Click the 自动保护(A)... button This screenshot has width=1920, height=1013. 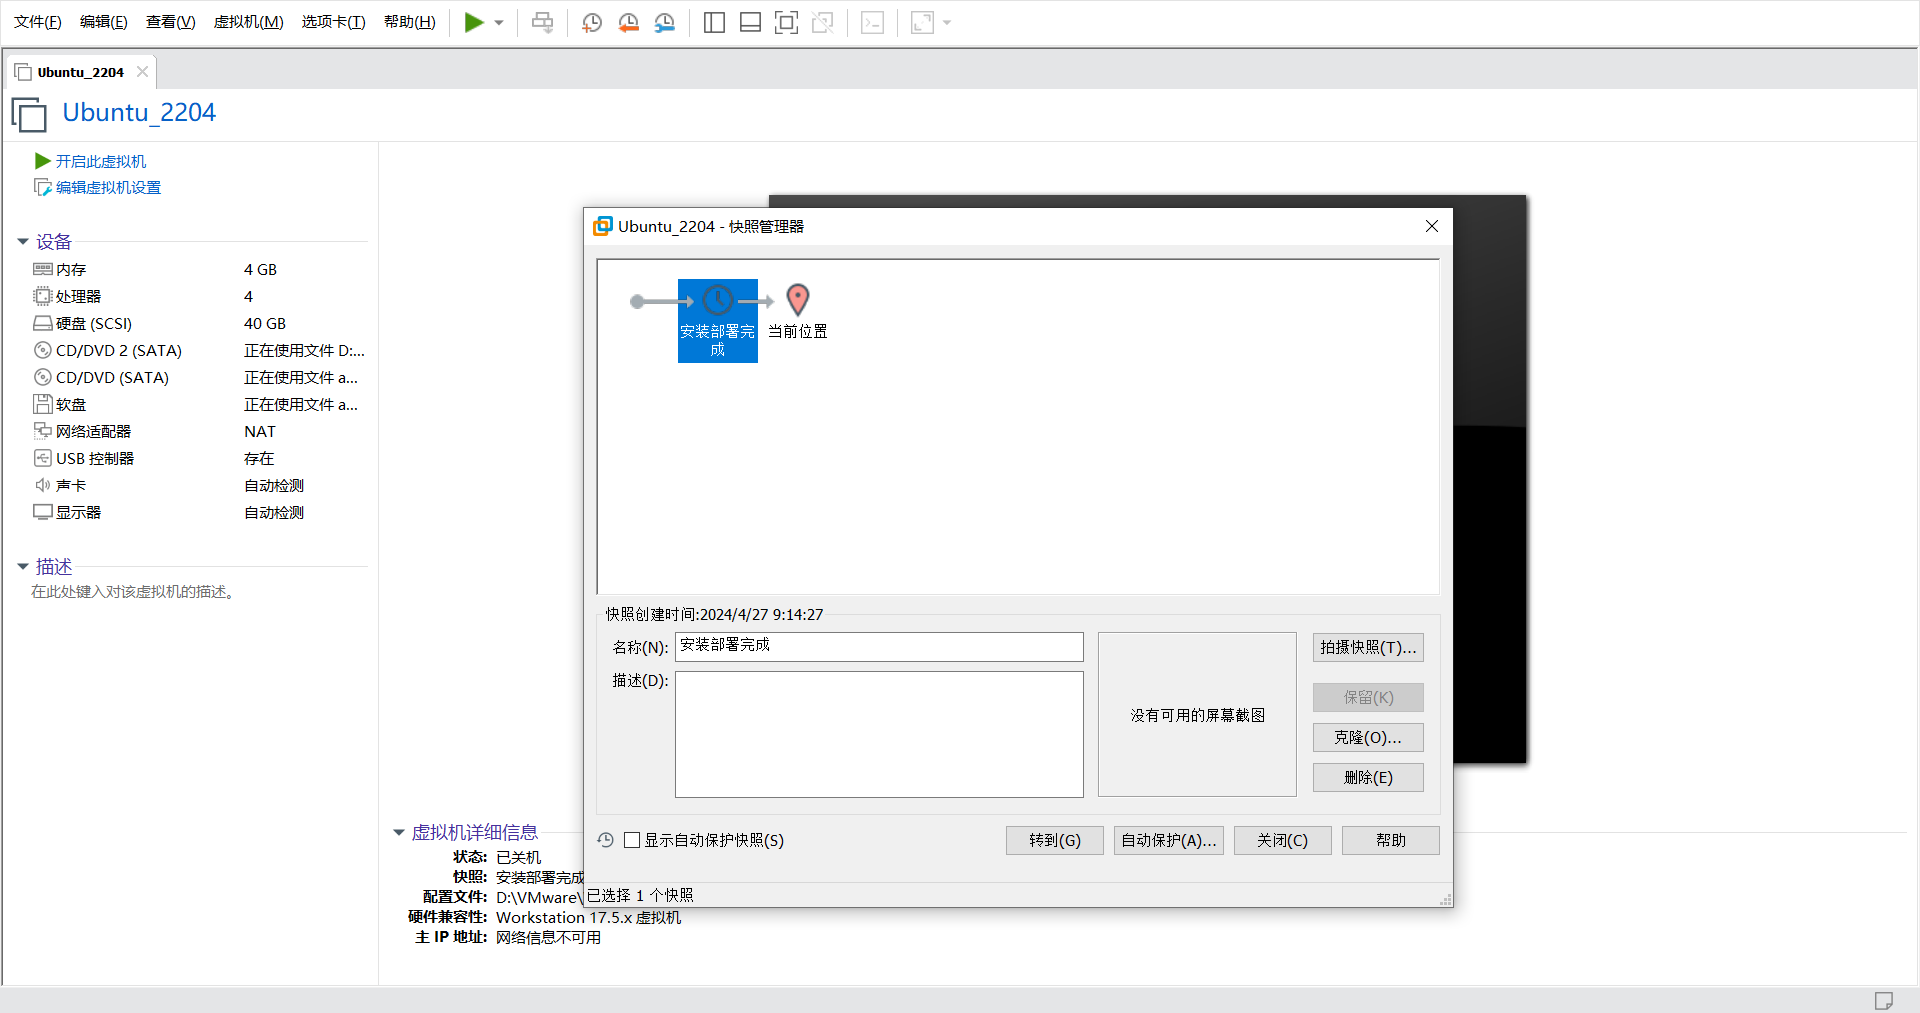1169,840
